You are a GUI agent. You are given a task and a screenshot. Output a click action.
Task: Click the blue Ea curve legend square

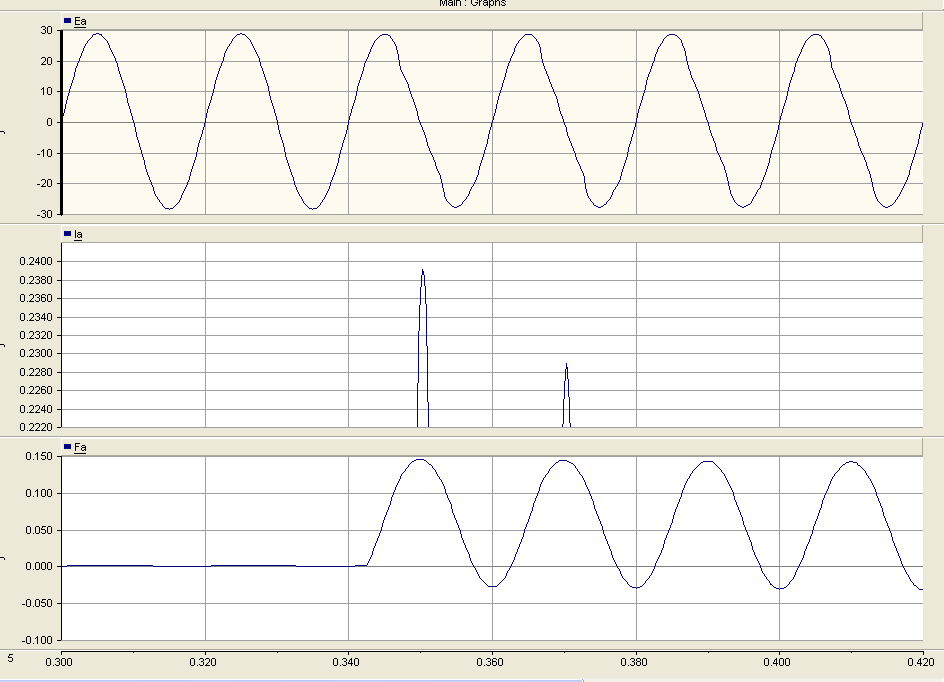[67, 21]
